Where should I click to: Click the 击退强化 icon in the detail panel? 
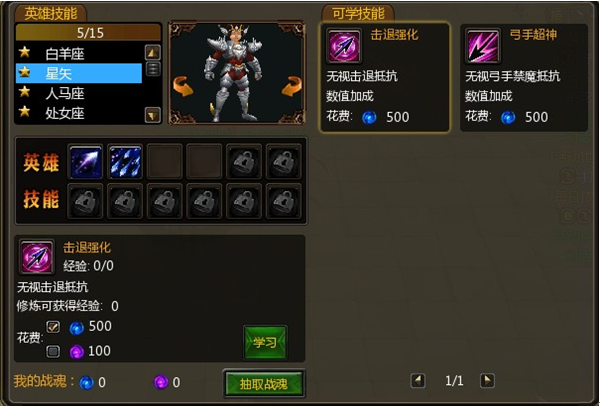point(37,257)
